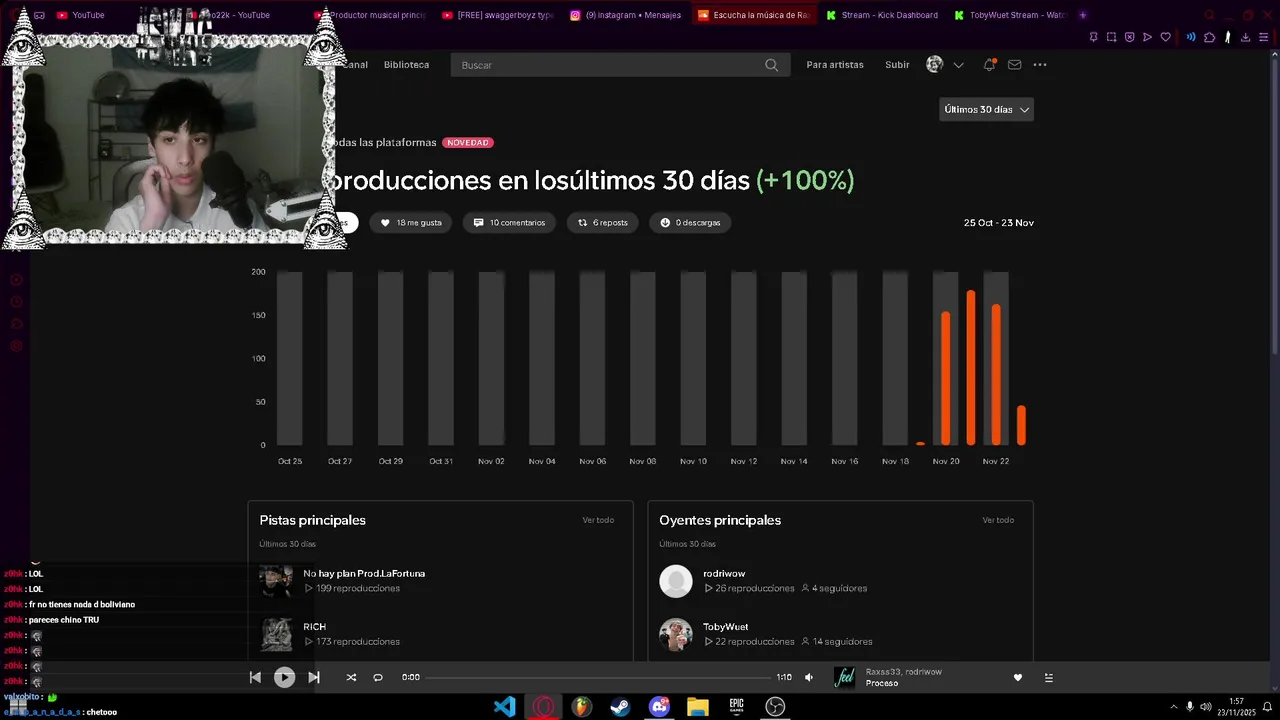Image resolution: width=1280 pixels, height=720 pixels.
Task: Click the blue sound waves extension icon
Action: tap(1191, 37)
